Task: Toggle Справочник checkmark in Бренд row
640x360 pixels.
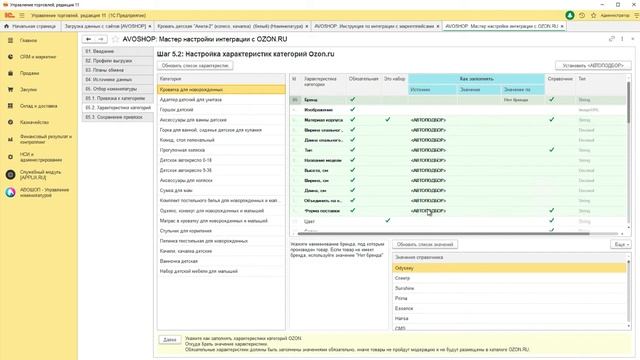Action: (552, 100)
